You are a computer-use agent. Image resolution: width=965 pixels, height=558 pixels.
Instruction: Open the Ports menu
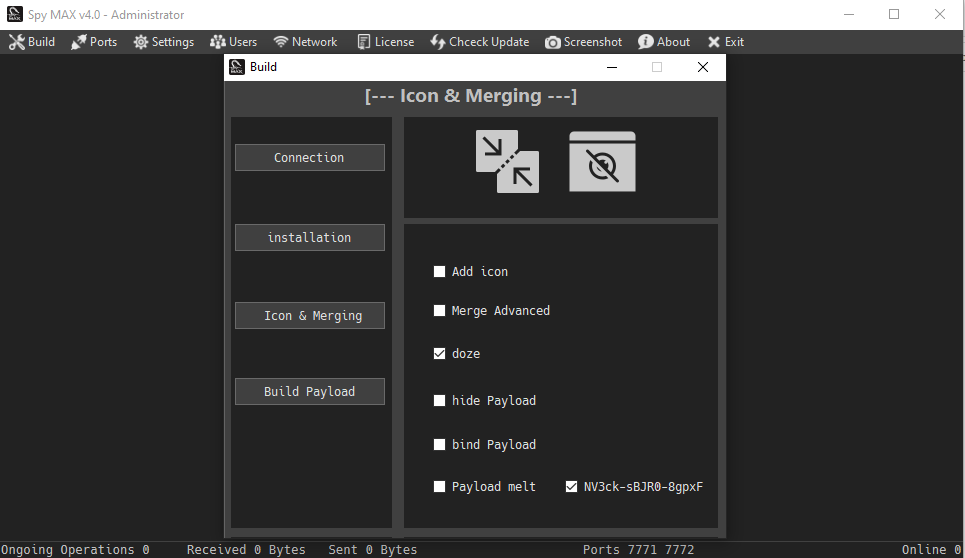[94, 42]
